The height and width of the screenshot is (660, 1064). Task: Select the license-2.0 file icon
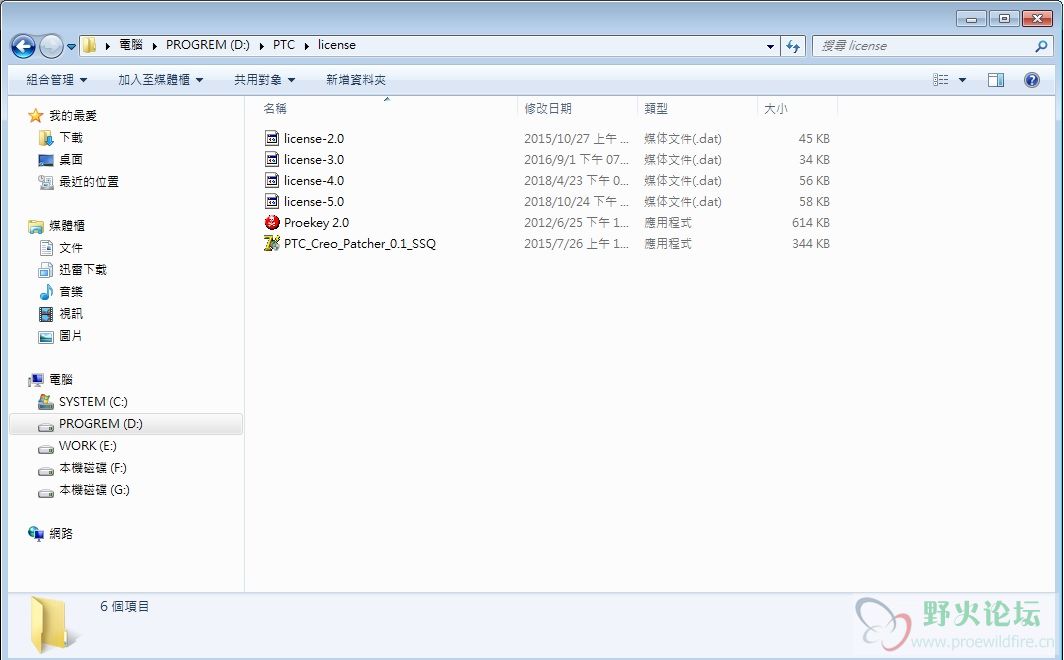(272, 138)
